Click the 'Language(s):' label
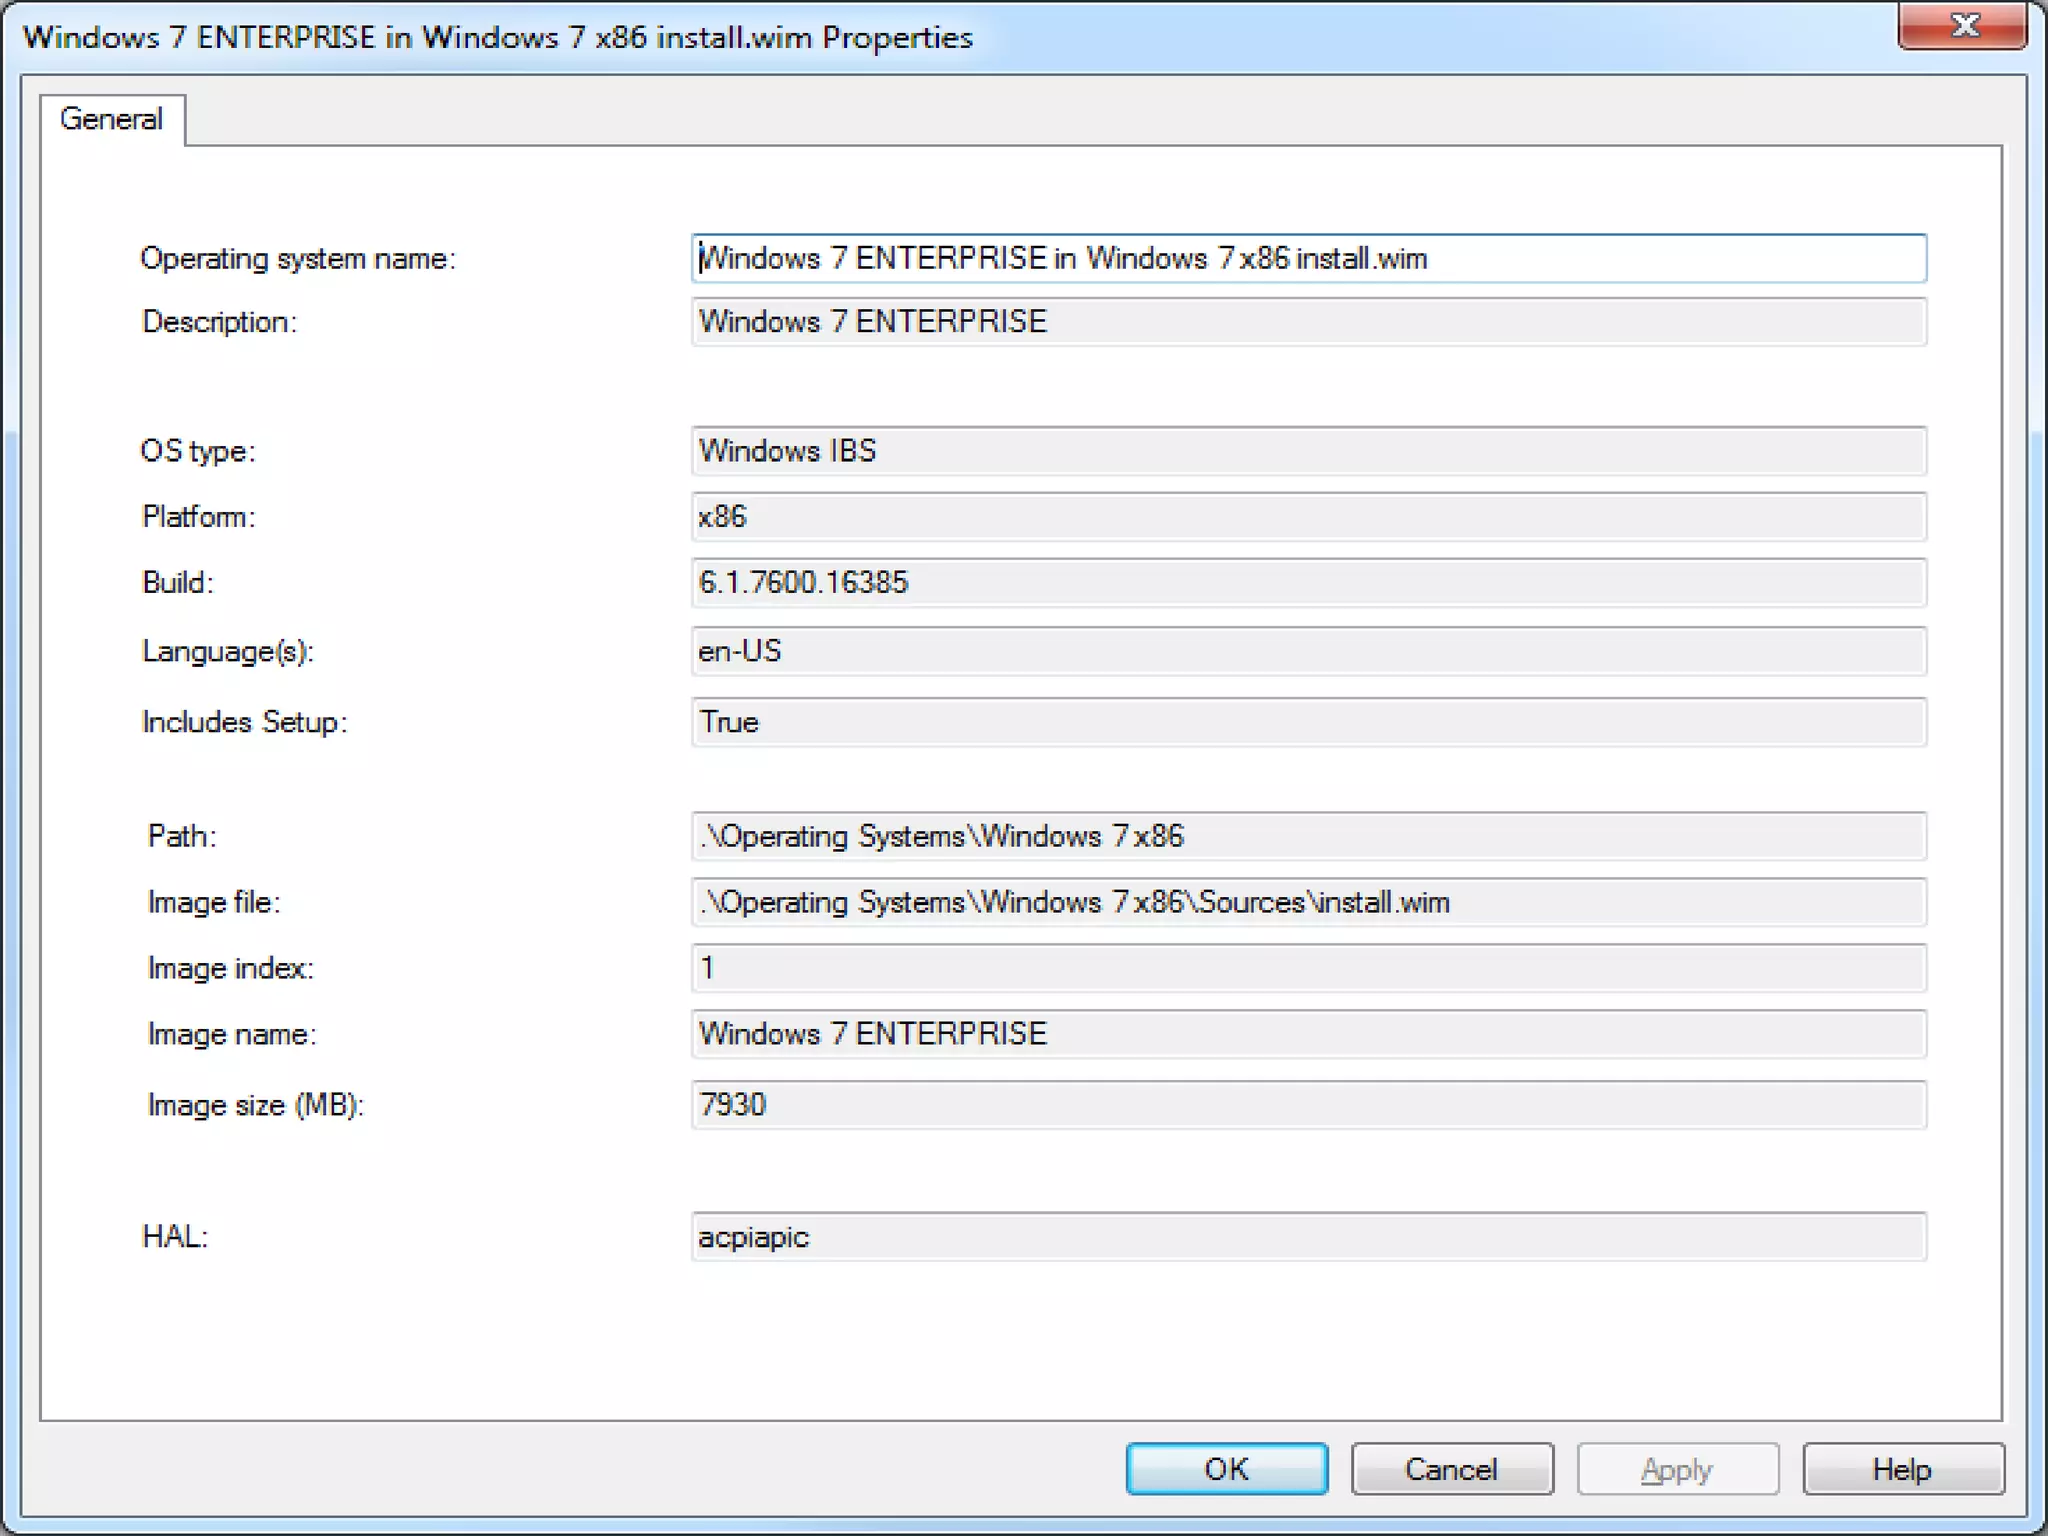Screen dimensions: 2048x1536 [x=228, y=652]
